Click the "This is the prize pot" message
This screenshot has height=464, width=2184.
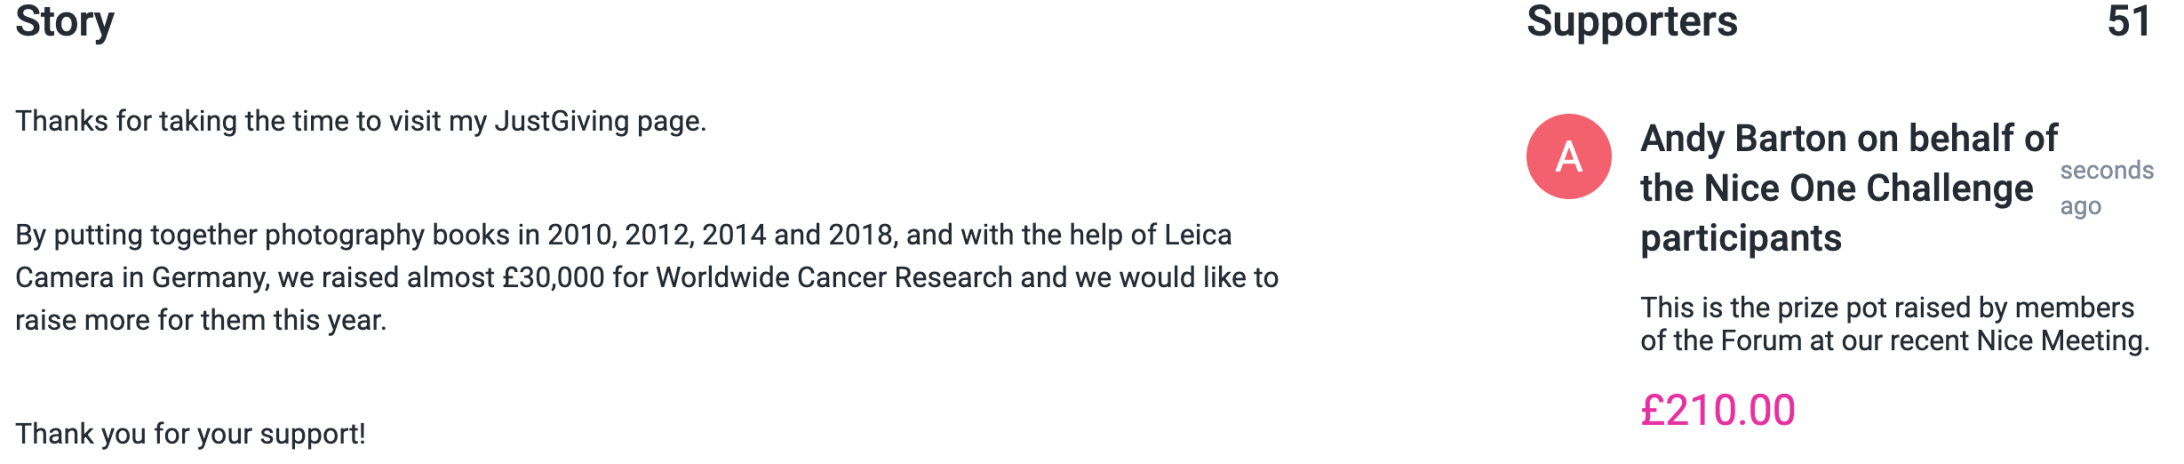[1886, 308]
